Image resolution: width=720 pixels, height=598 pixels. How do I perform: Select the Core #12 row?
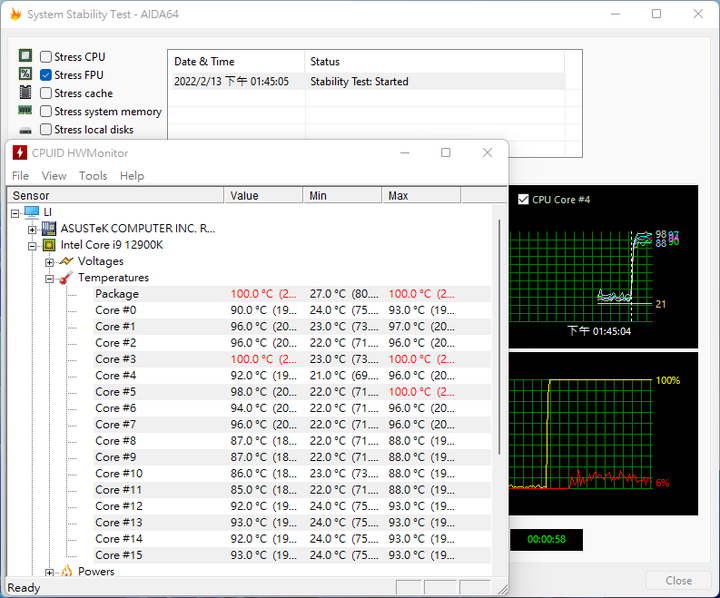[292, 506]
